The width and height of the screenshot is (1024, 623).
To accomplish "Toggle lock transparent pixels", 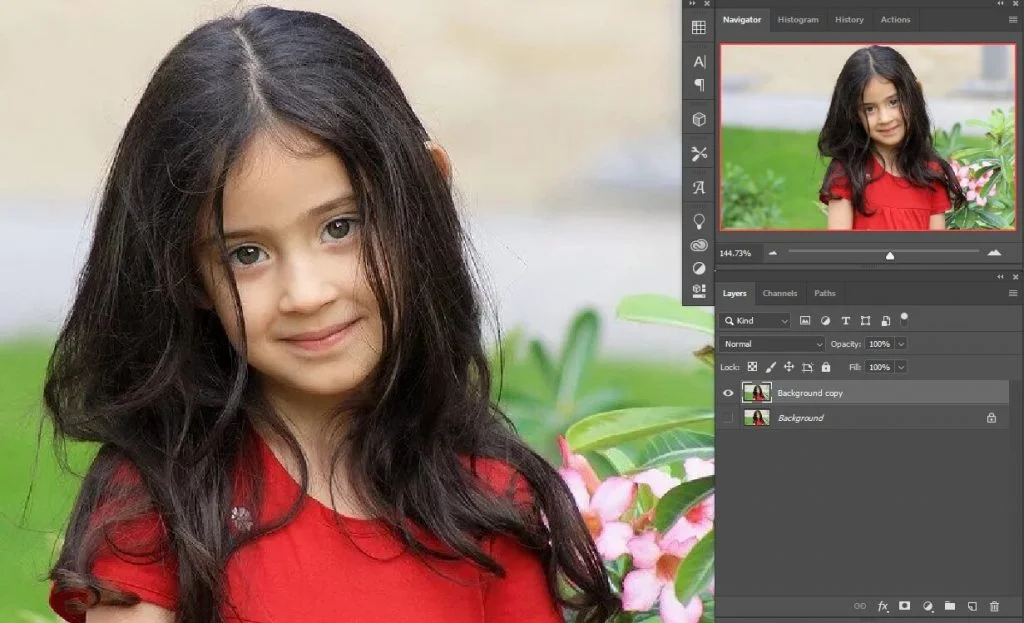I will 752,367.
